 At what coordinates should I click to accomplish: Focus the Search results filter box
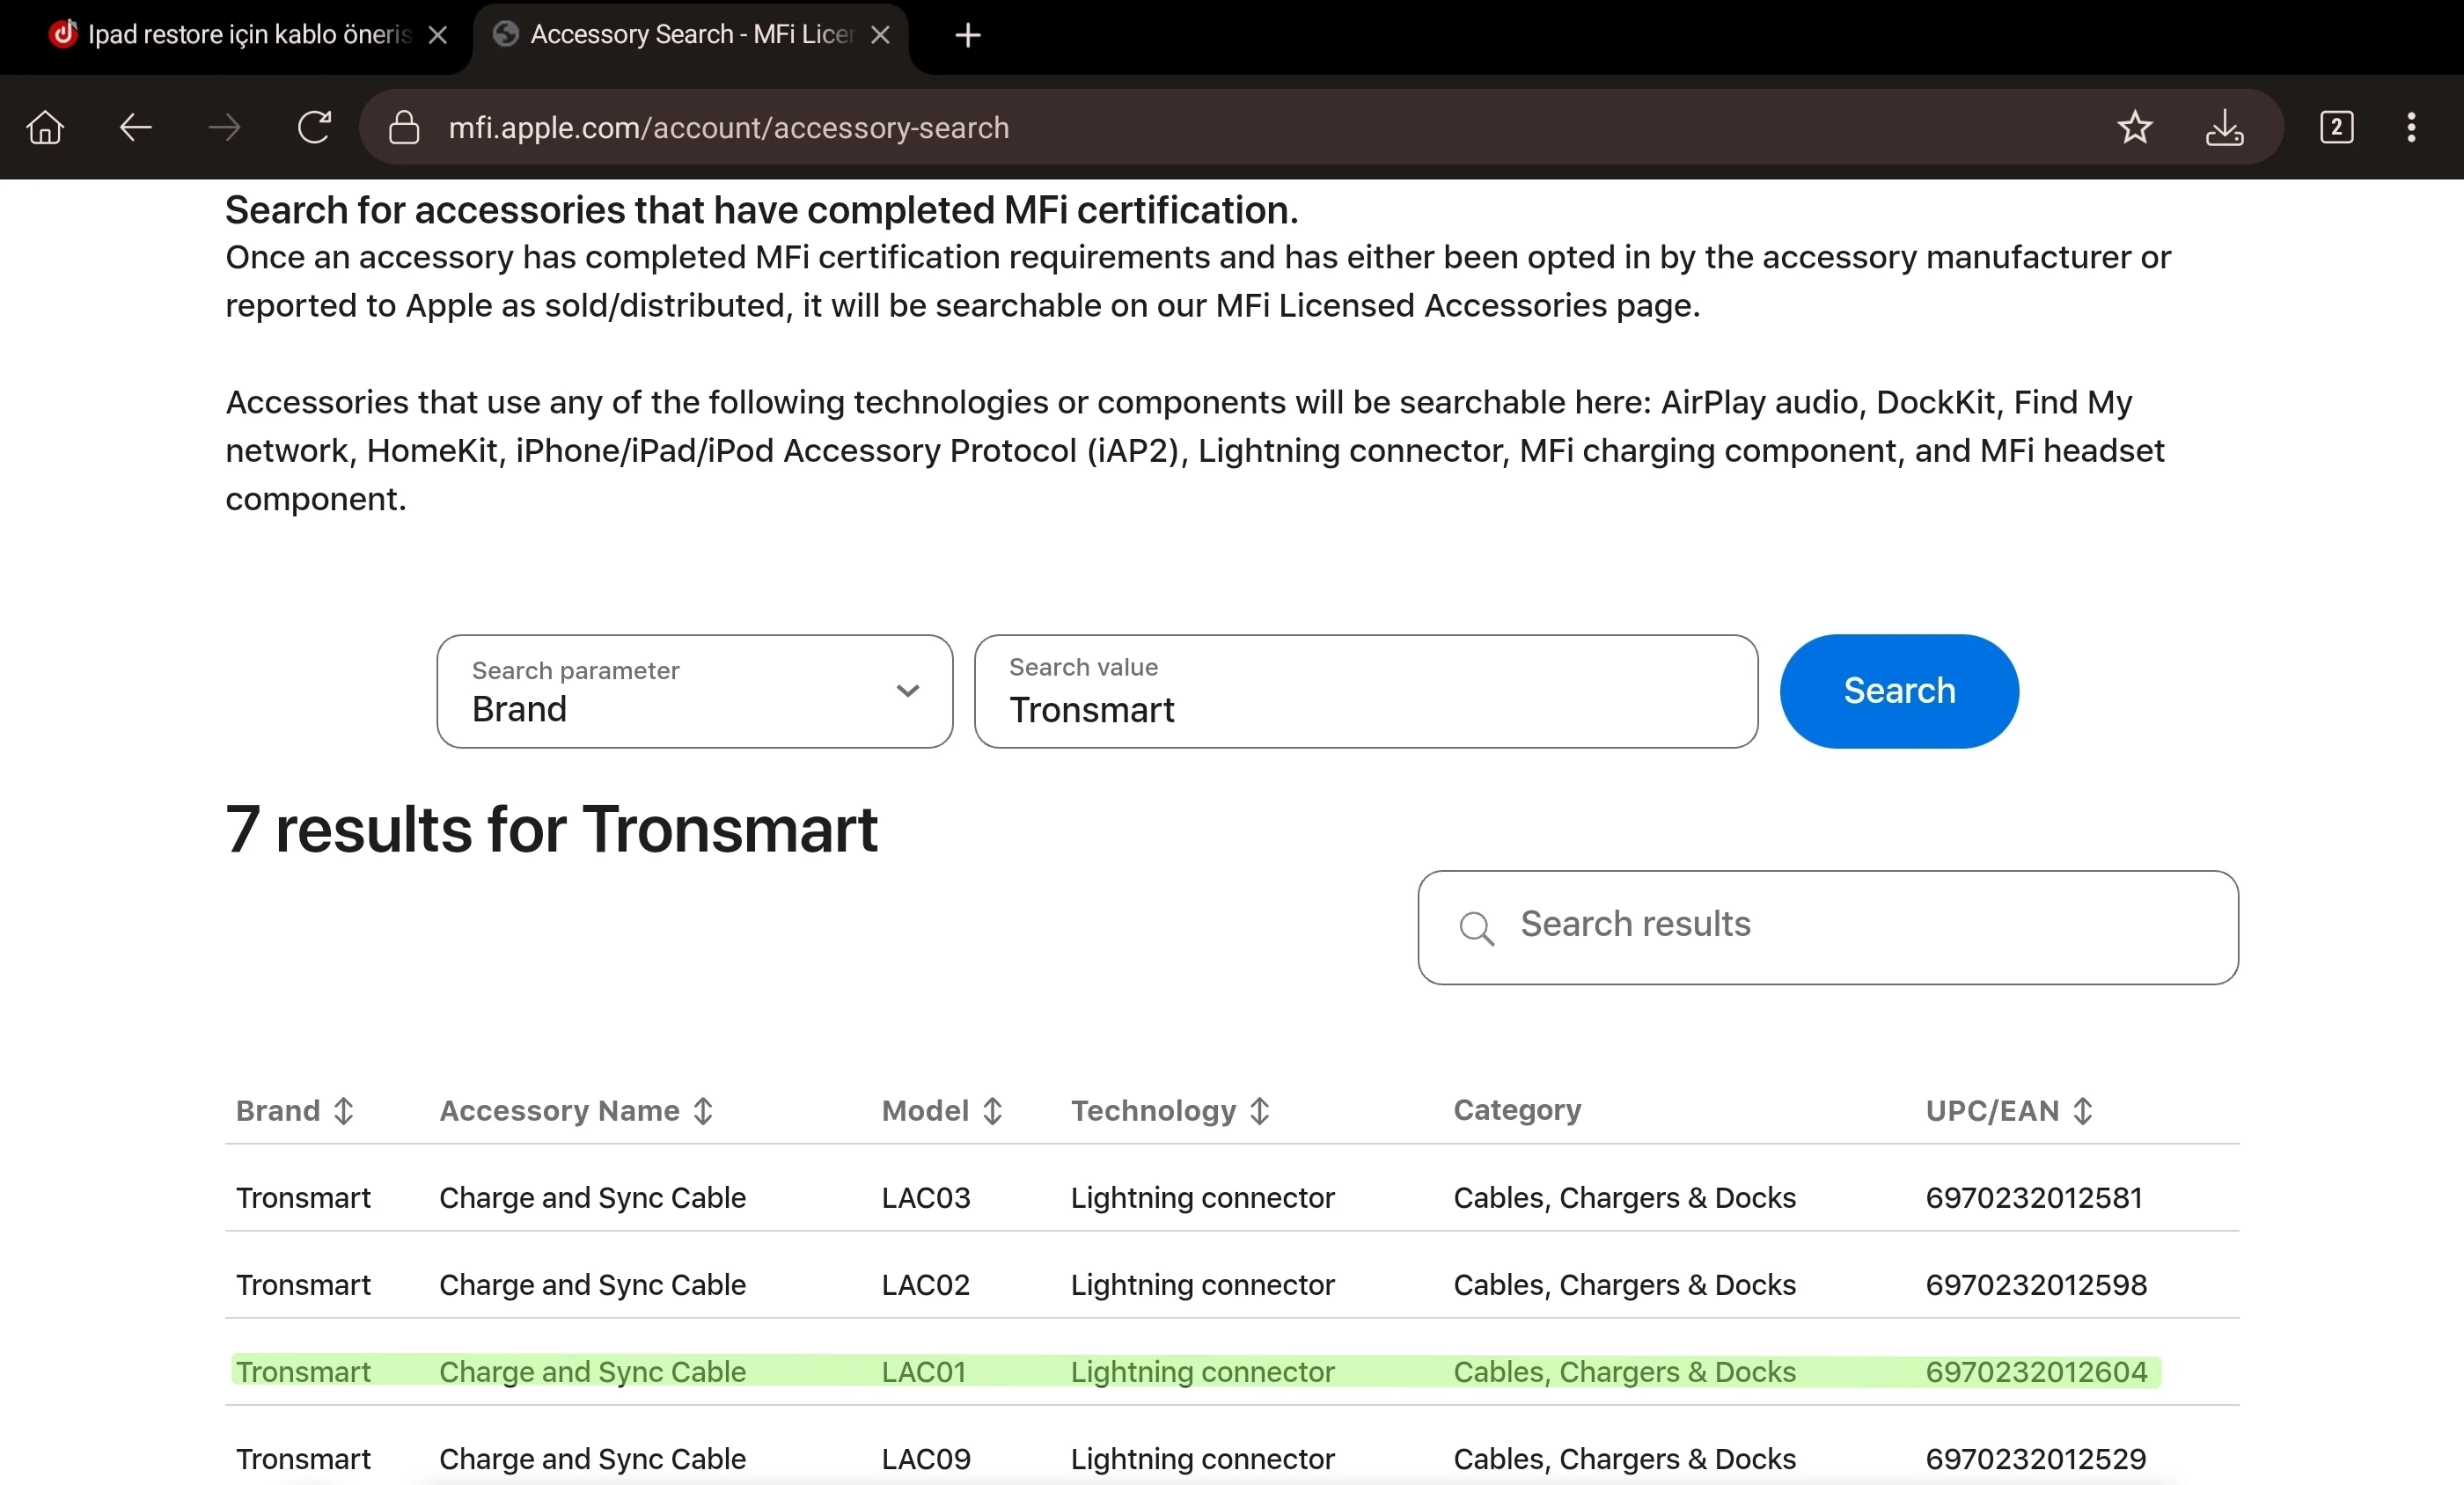point(1827,926)
